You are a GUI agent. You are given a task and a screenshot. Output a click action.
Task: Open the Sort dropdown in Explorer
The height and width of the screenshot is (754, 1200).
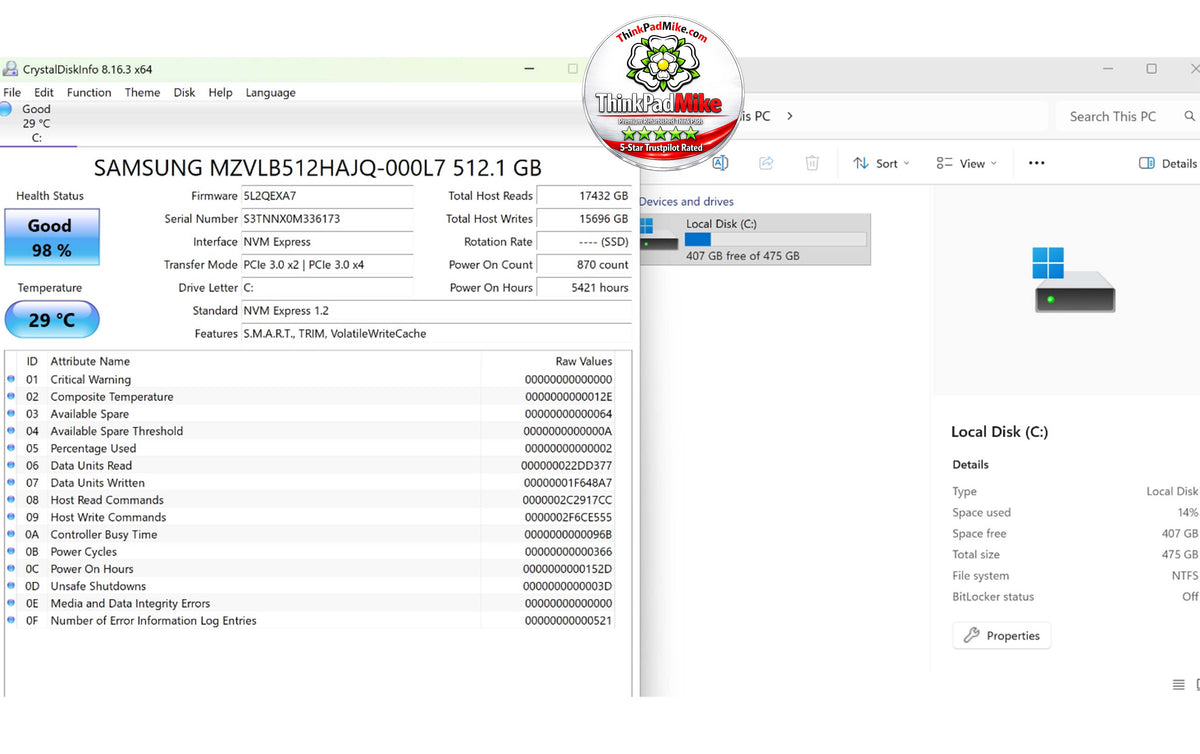[881, 163]
